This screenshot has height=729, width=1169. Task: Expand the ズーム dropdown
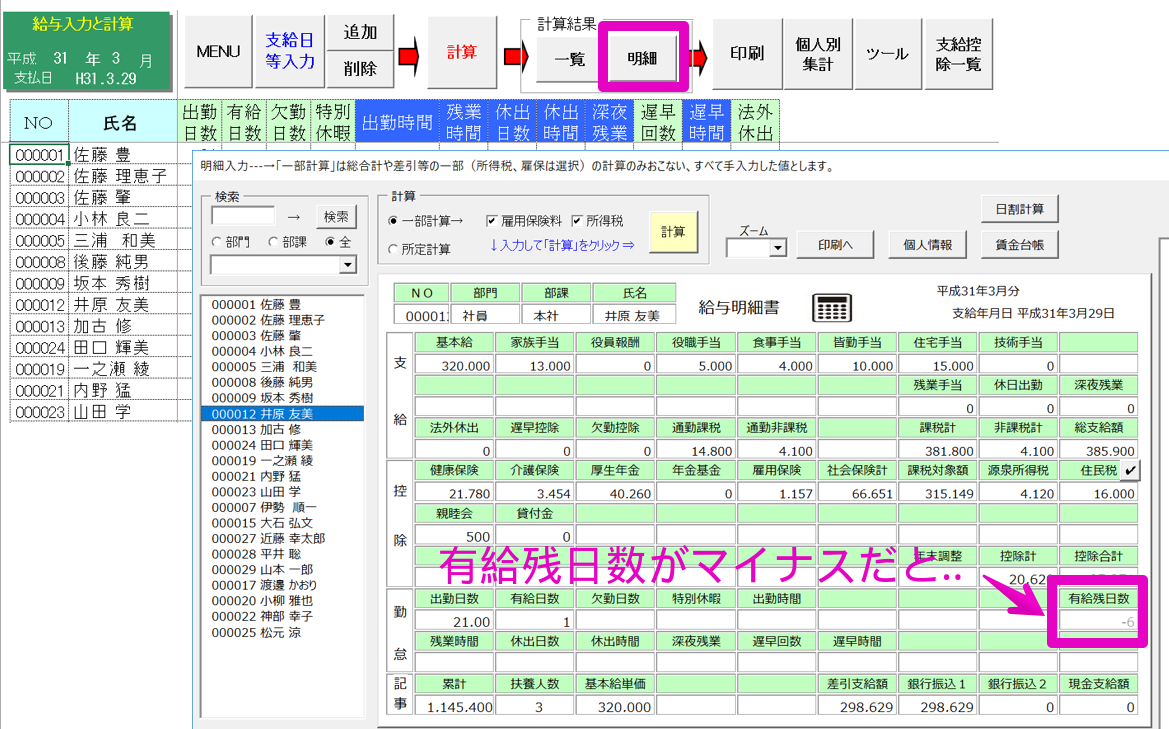pyautogui.click(x=777, y=249)
